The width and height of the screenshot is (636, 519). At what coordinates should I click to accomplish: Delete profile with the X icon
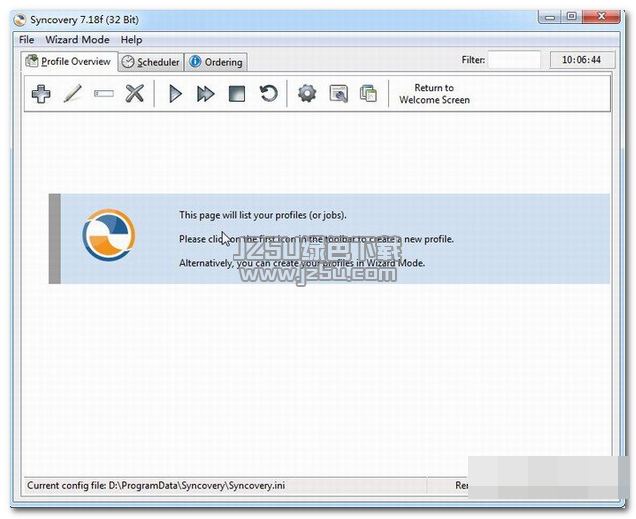point(134,94)
